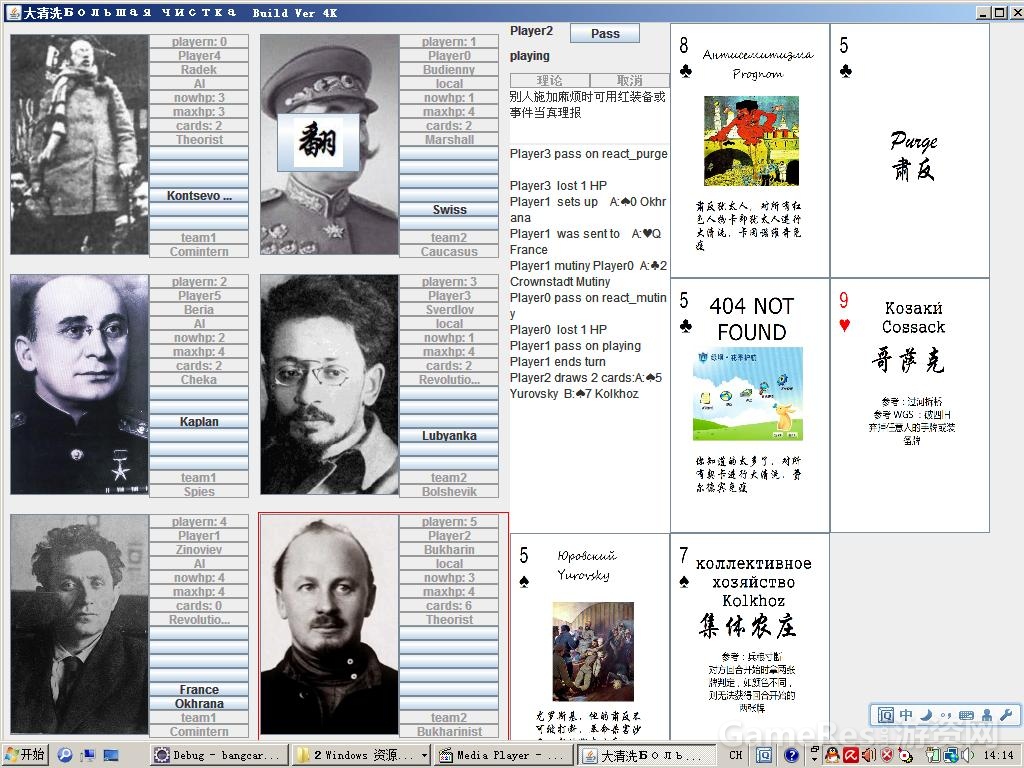Click the Swiss equipment slot of Budienny
Viewport: 1024px width, 768px height.
[449, 210]
